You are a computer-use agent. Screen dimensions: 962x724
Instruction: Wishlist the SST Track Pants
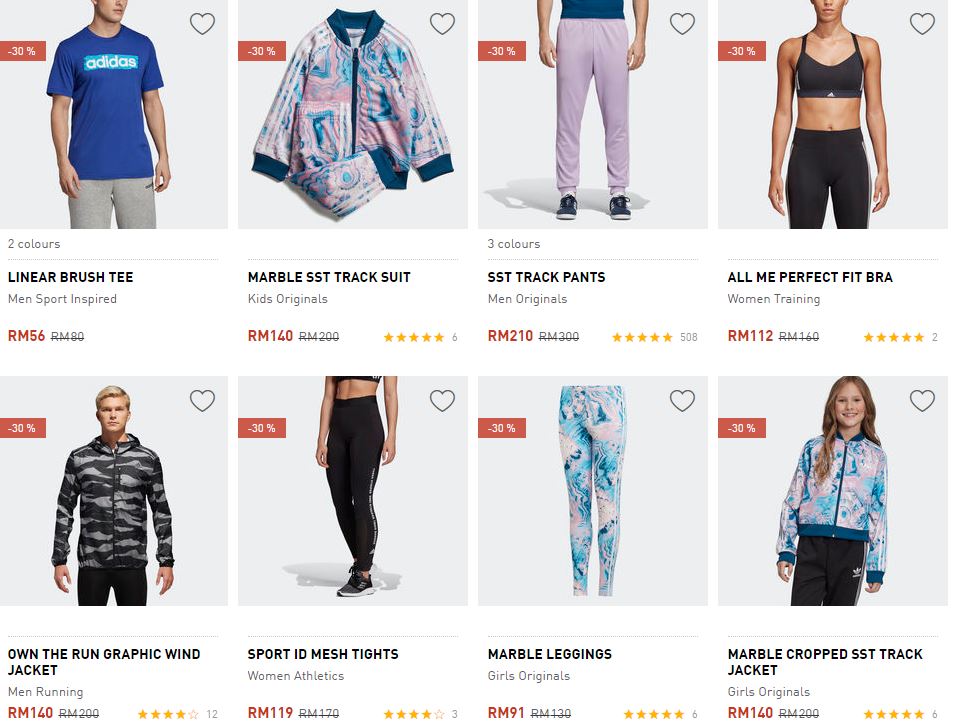point(682,24)
